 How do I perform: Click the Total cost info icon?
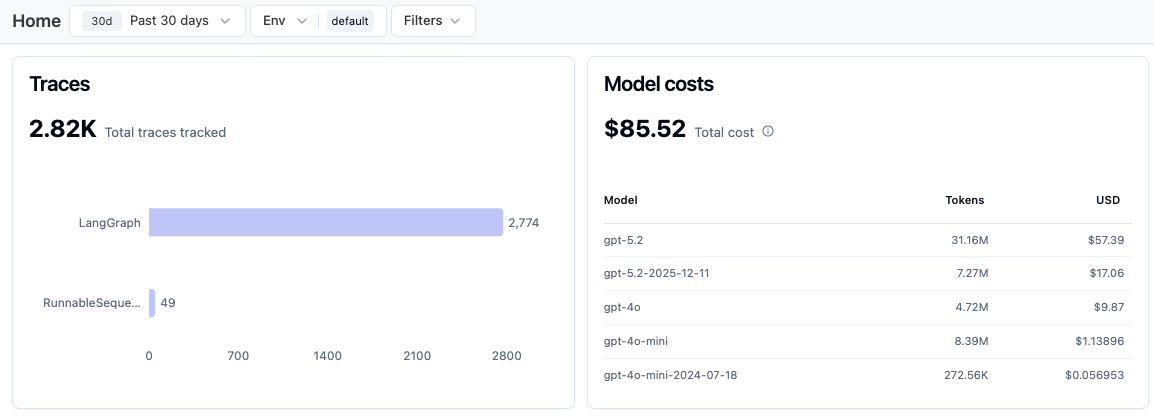tap(768, 132)
